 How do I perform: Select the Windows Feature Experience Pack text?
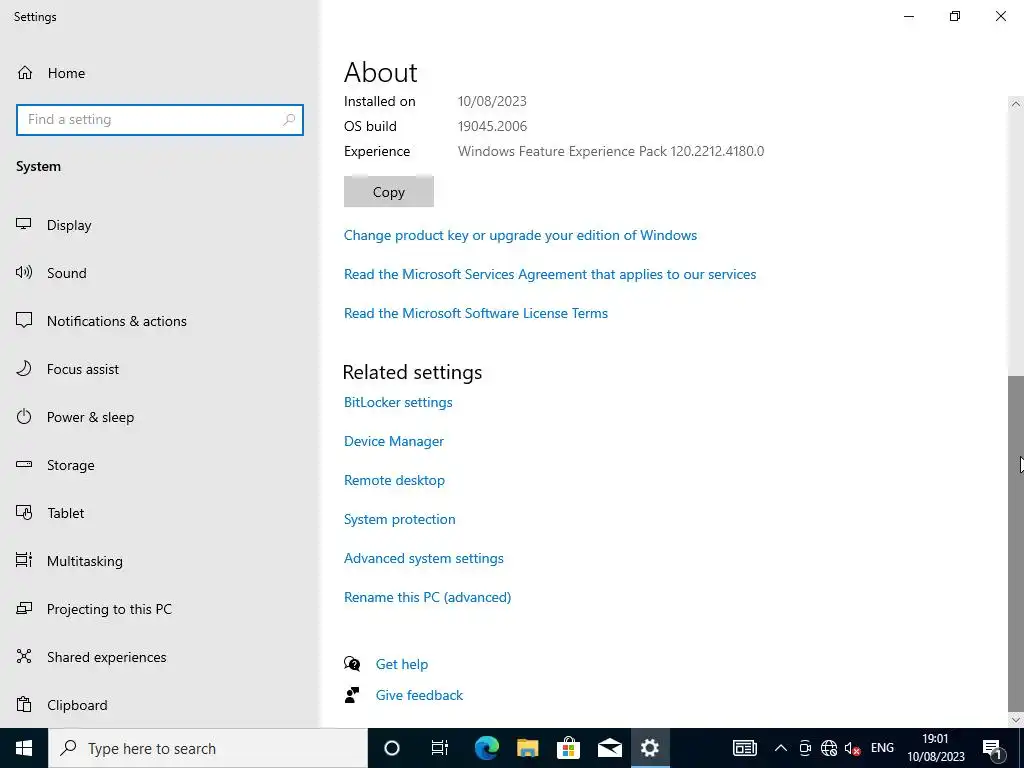pyautogui.click(x=611, y=151)
